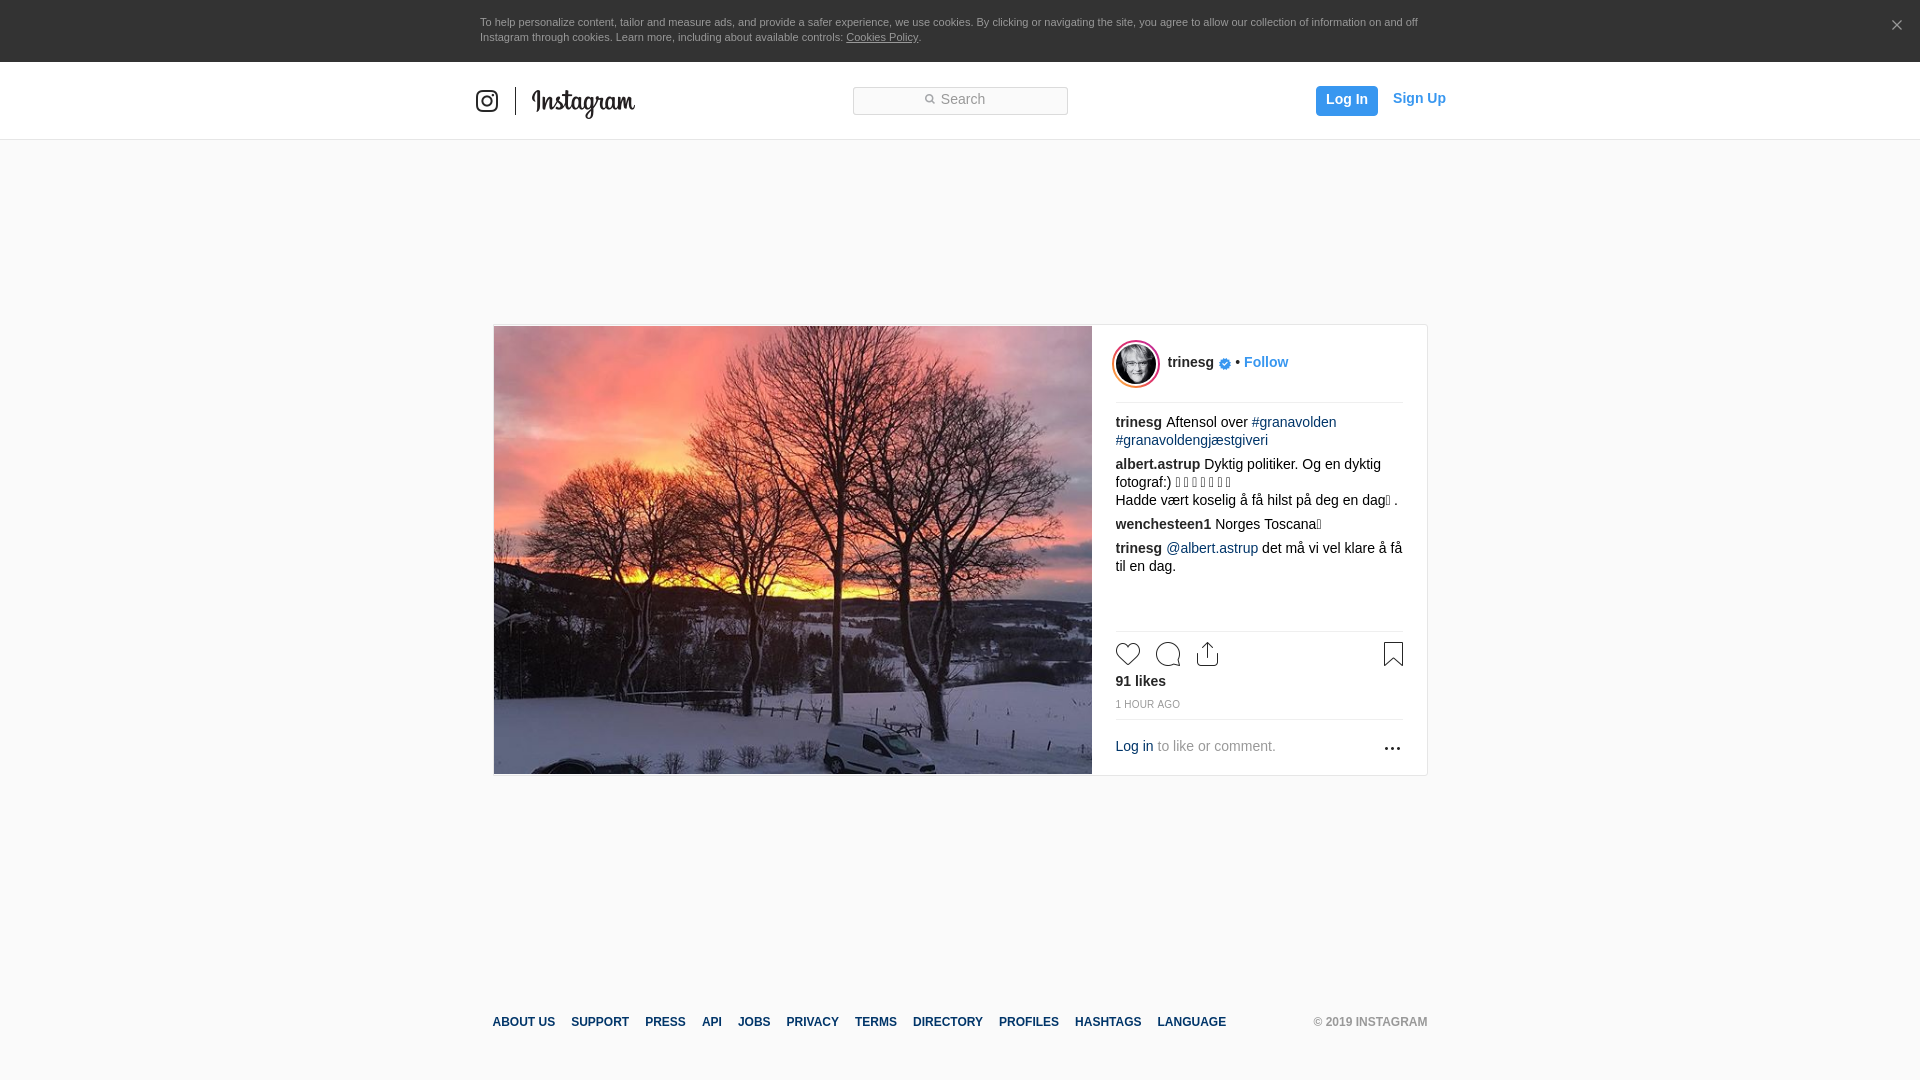Share the post using the share icon
Viewport: 1920px width, 1080px height.
[1207, 654]
